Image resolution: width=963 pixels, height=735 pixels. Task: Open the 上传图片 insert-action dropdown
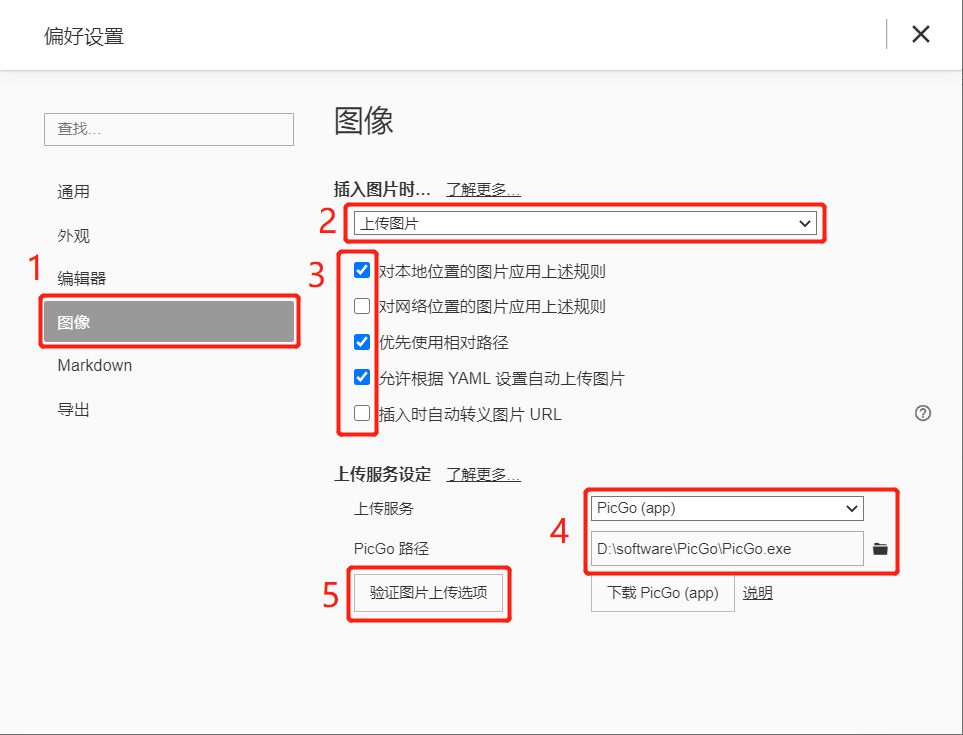(x=585, y=224)
